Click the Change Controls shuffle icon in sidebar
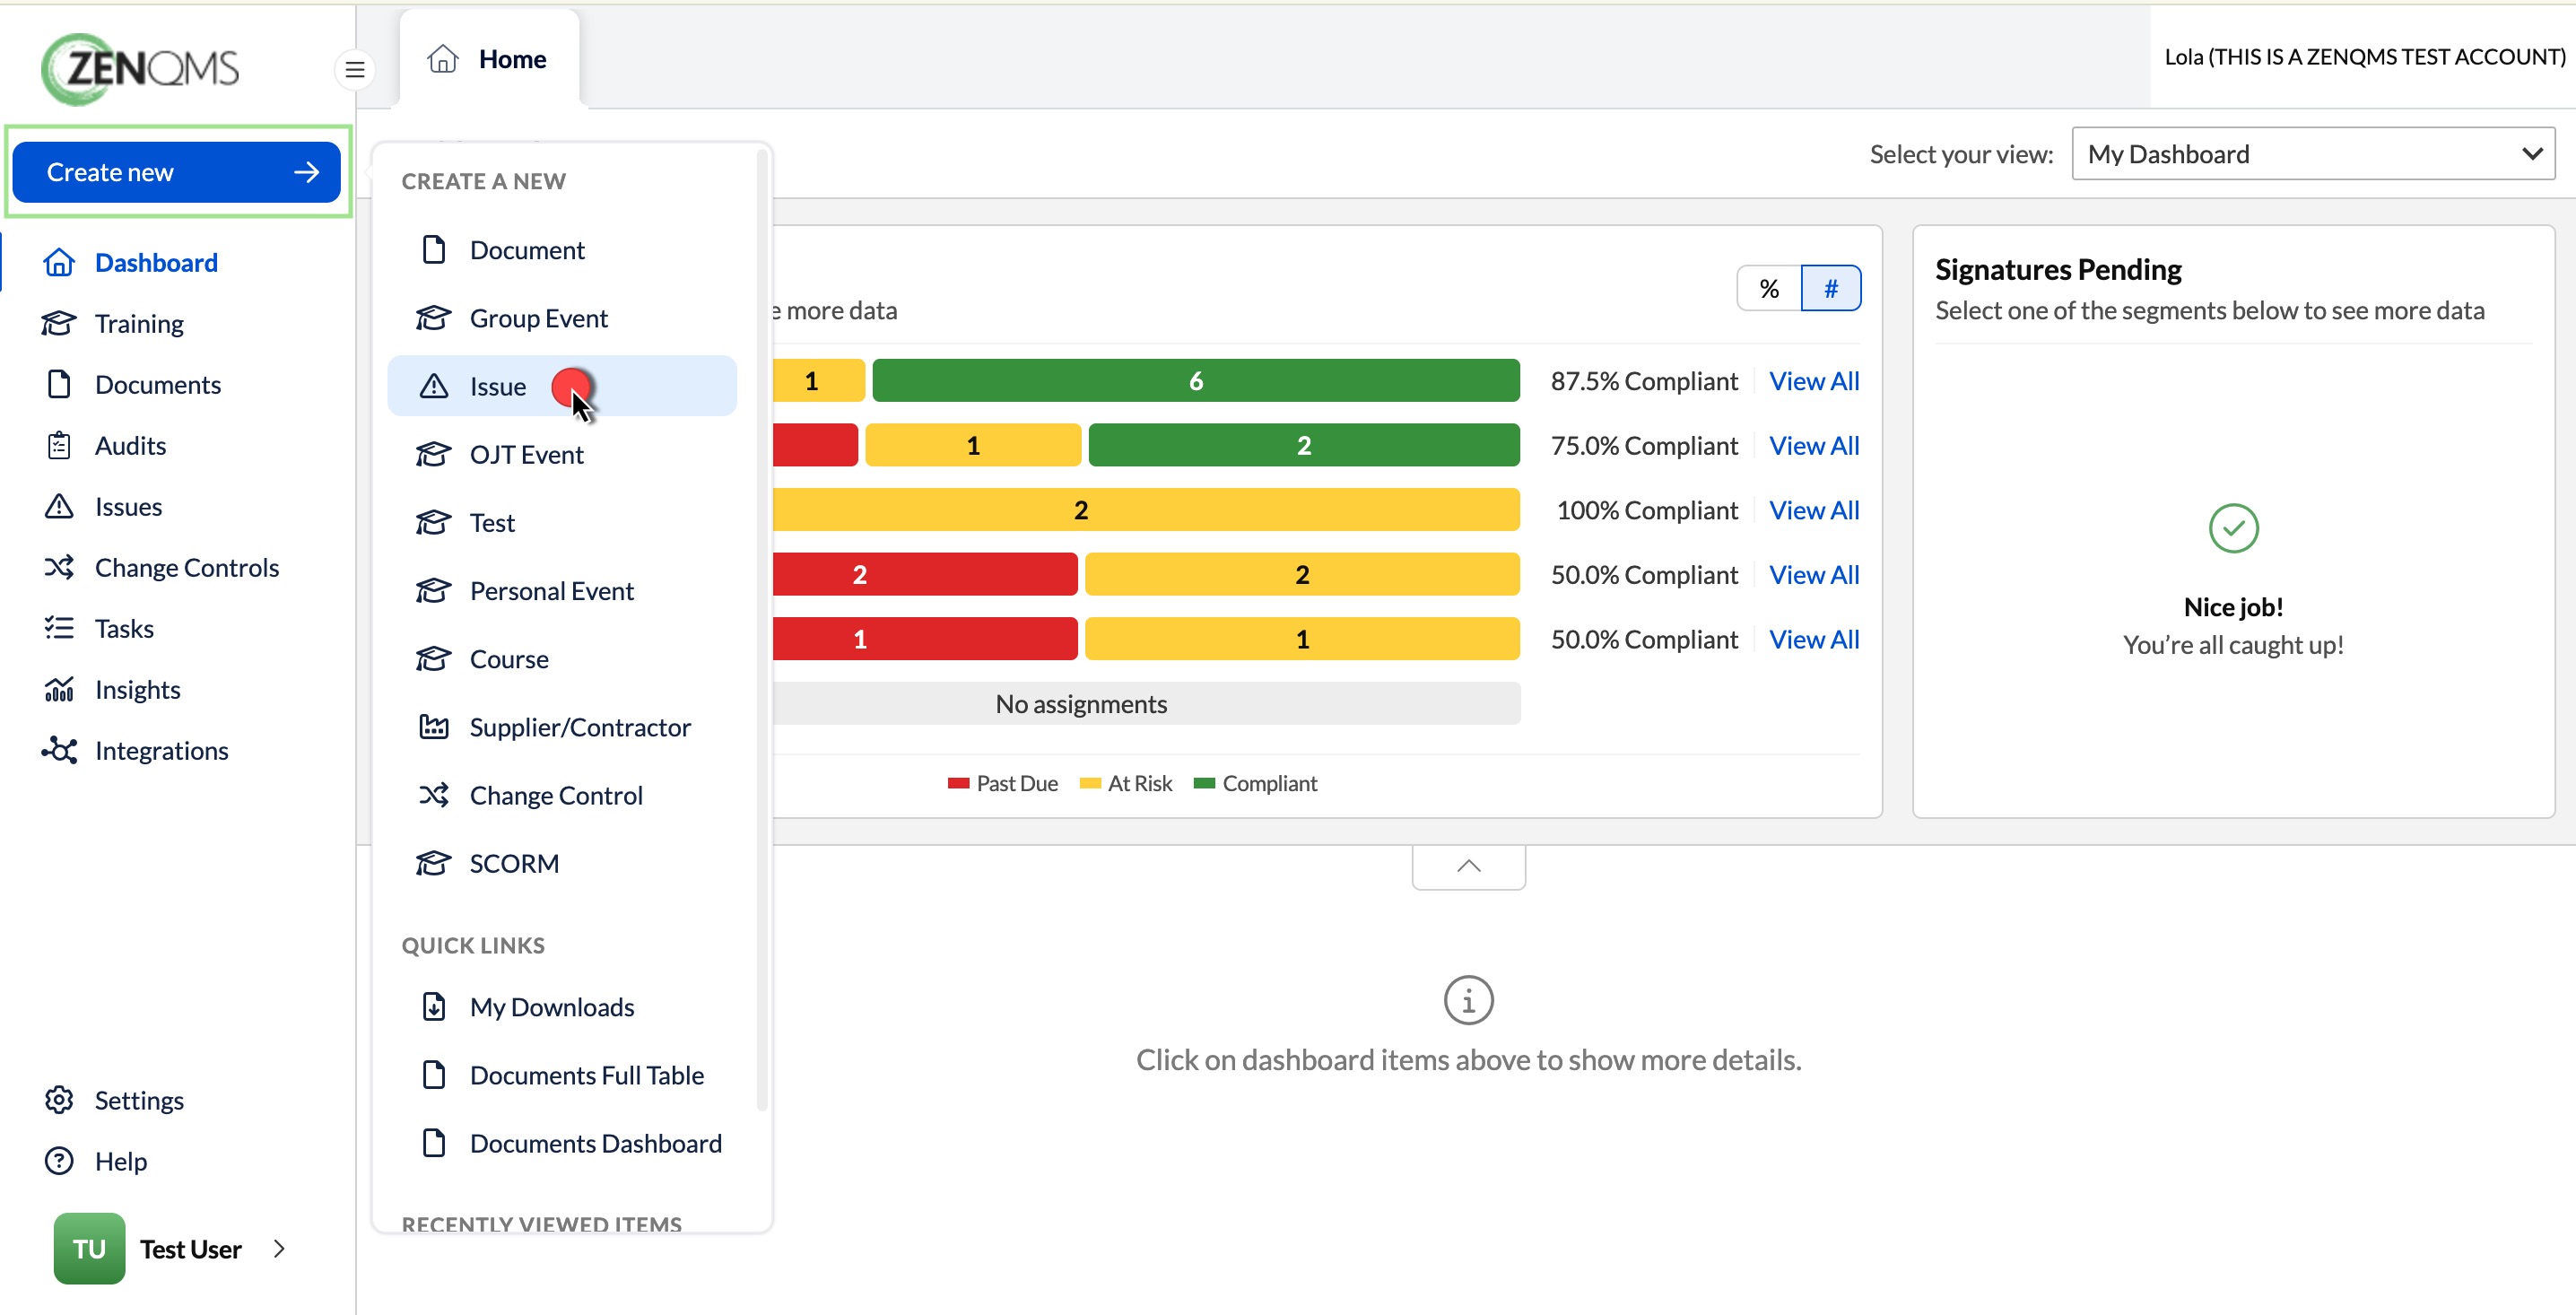 (x=59, y=567)
